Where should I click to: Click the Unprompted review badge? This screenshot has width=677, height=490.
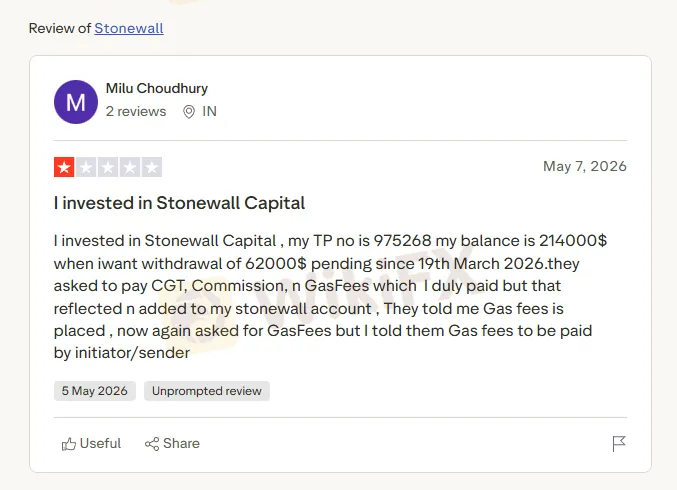coord(207,391)
